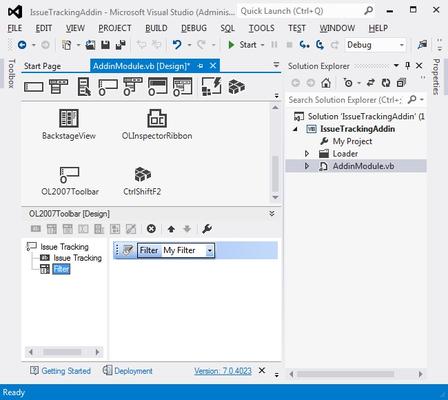Click the Solution Explorer Home icon
The width and height of the screenshot is (448, 400).
(326, 82)
